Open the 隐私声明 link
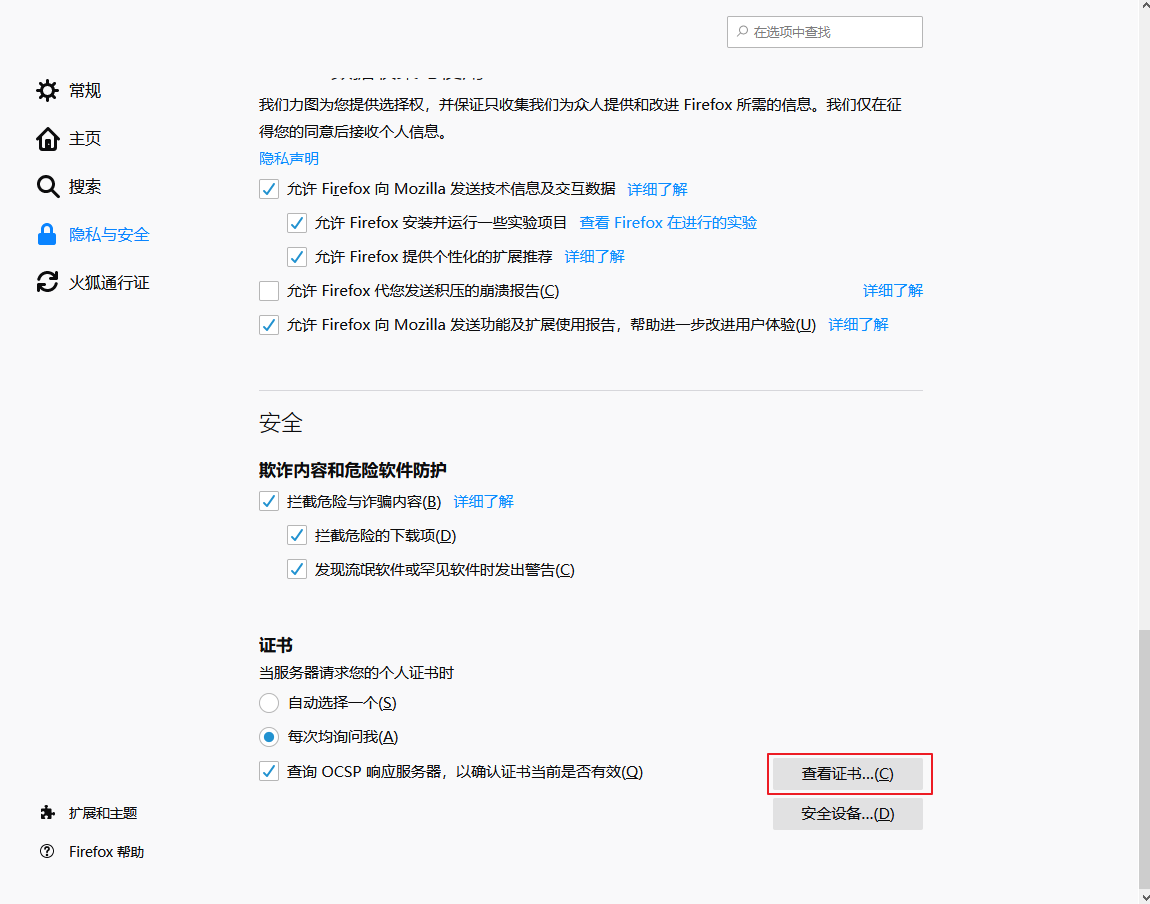Screen dimensions: 1150x904 coord(289,158)
